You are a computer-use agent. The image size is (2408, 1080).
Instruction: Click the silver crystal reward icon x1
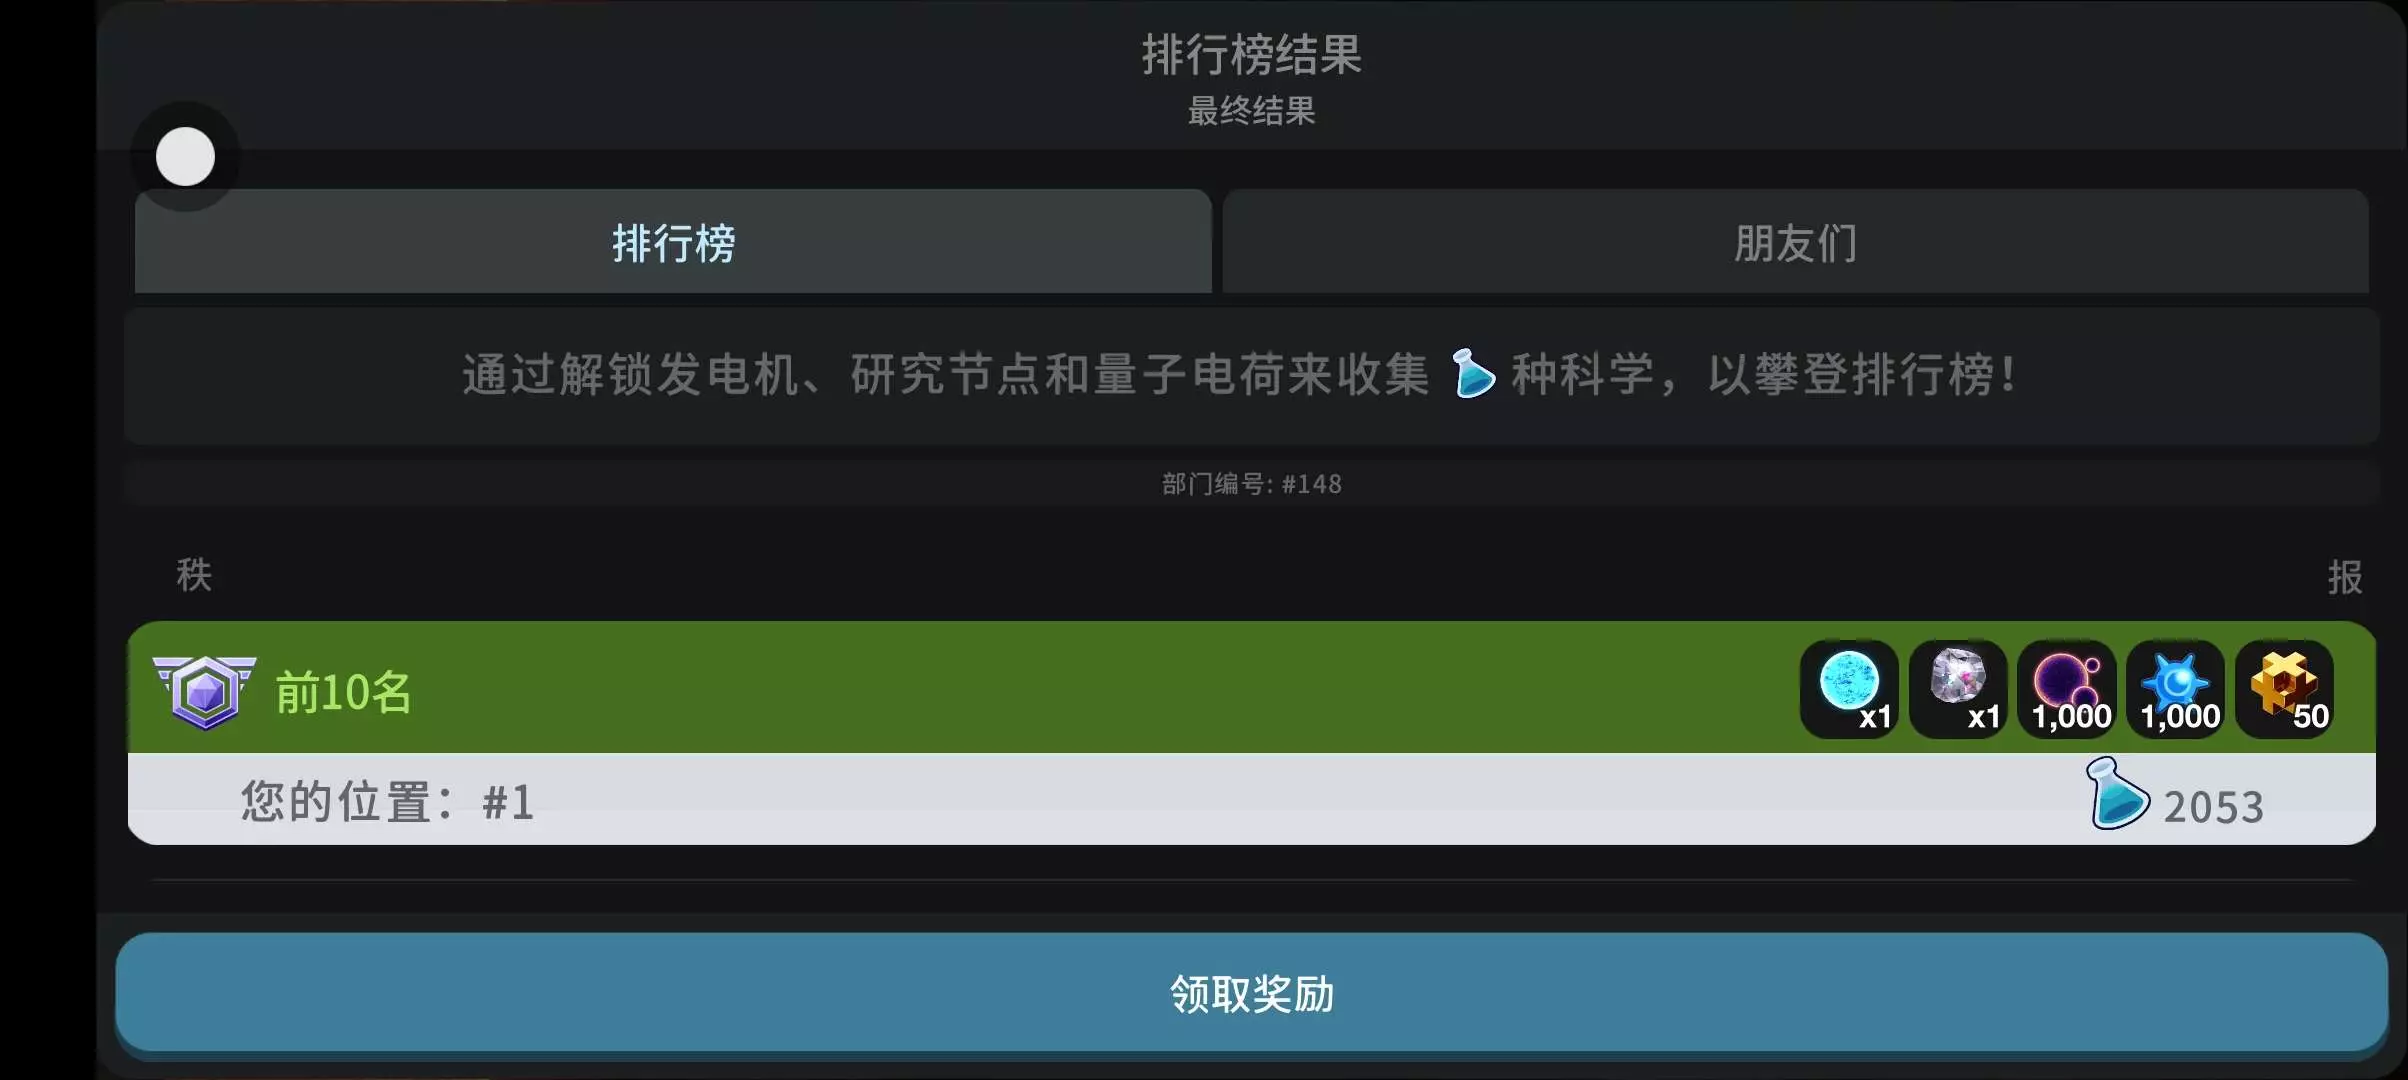[1958, 689]
